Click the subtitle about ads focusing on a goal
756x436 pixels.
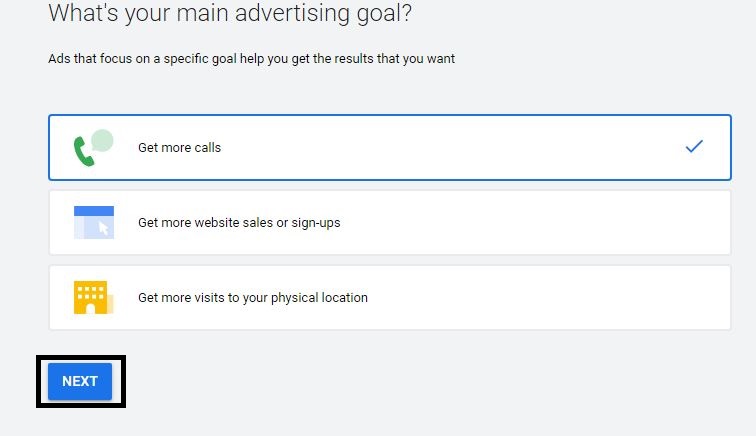tap(251, 59)
